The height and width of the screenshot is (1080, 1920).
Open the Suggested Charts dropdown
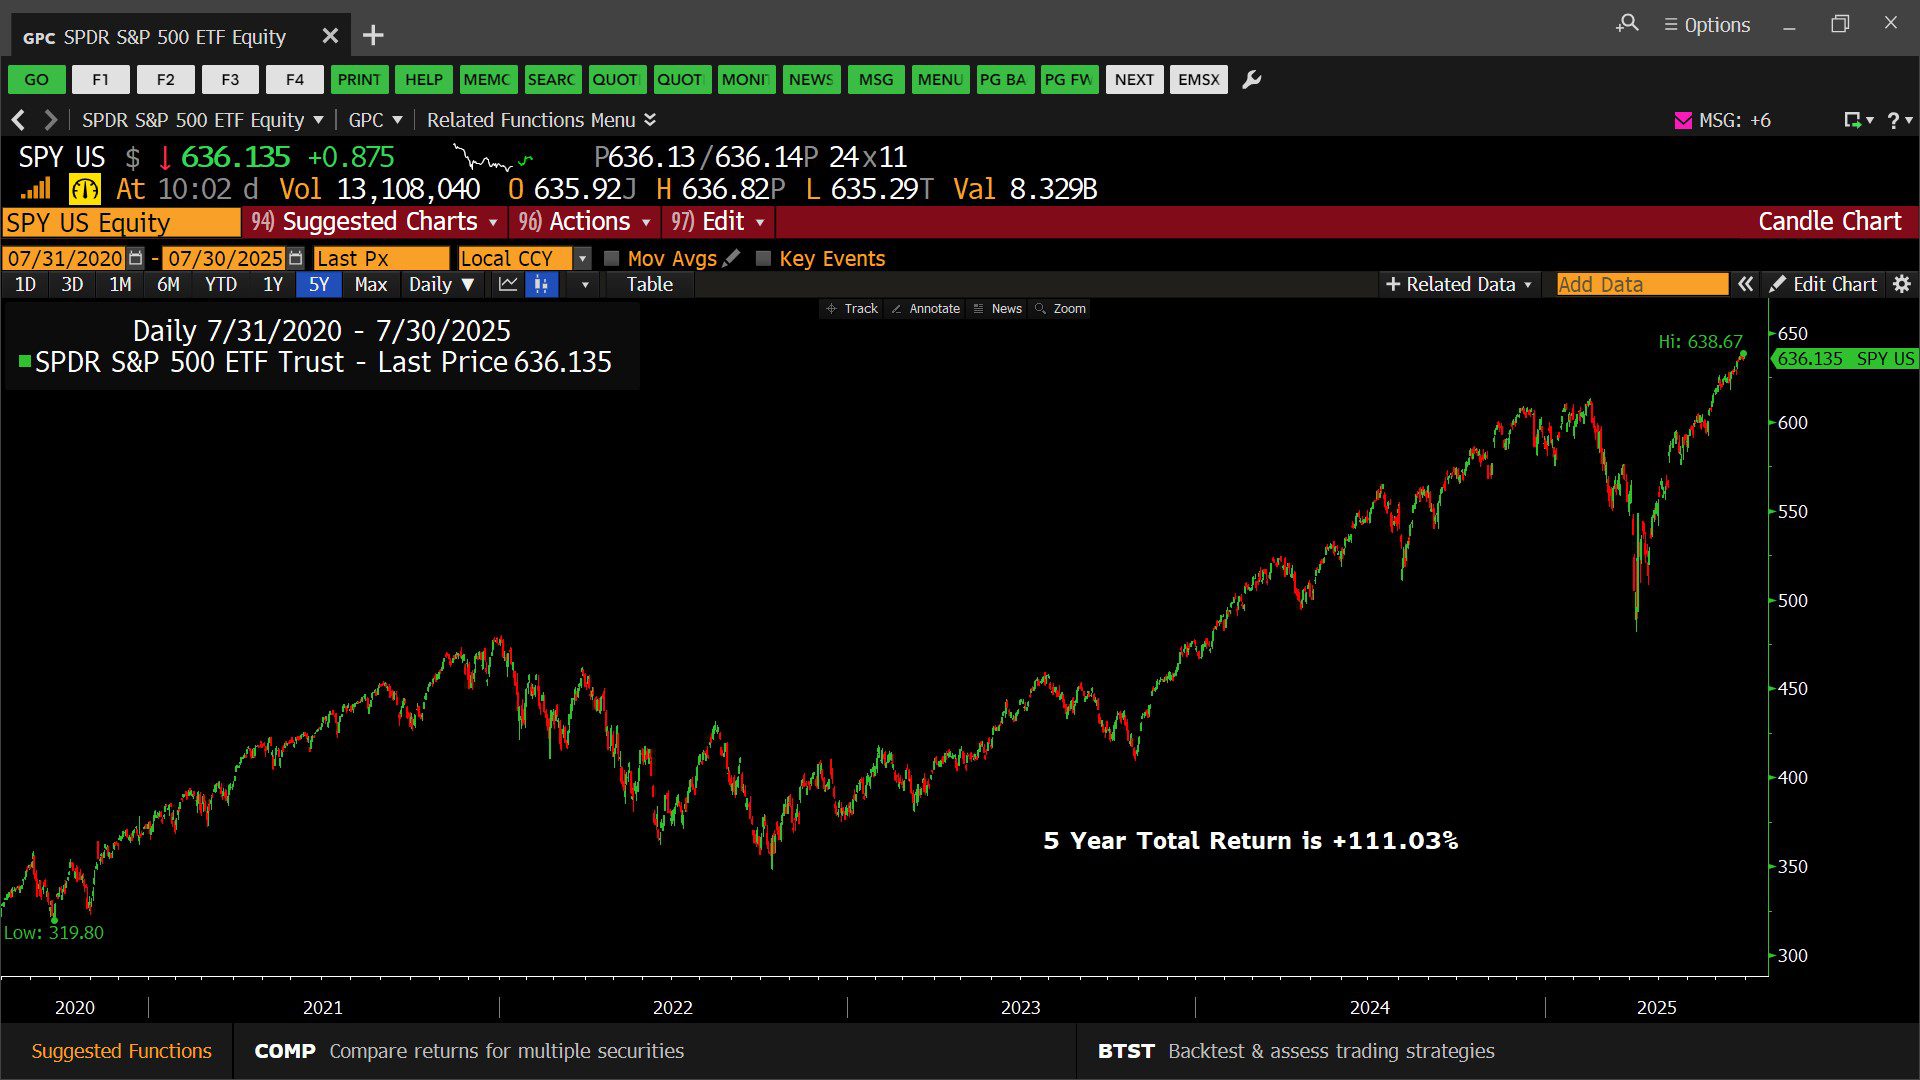(374, 221)
